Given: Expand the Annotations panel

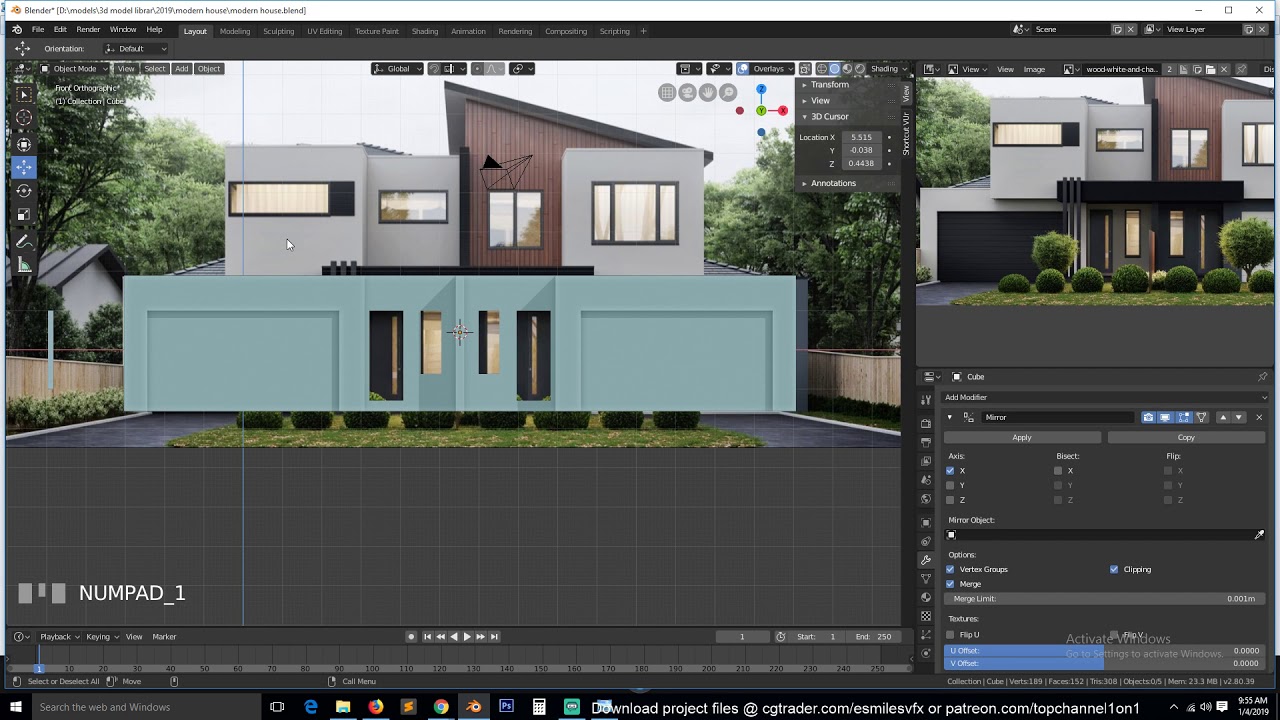Looking at the screenshot, I should (x=833, y=184).
